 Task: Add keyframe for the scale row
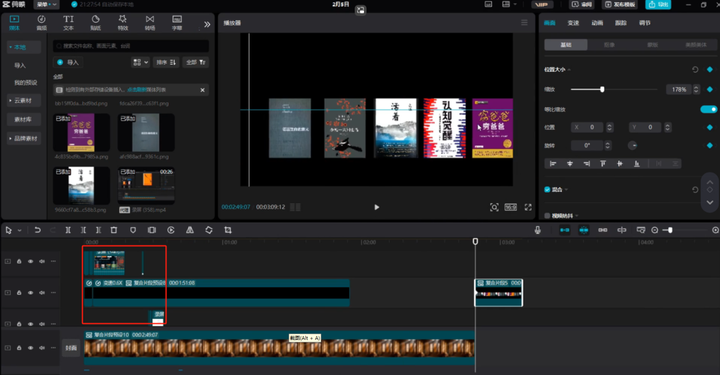(710, 90)
